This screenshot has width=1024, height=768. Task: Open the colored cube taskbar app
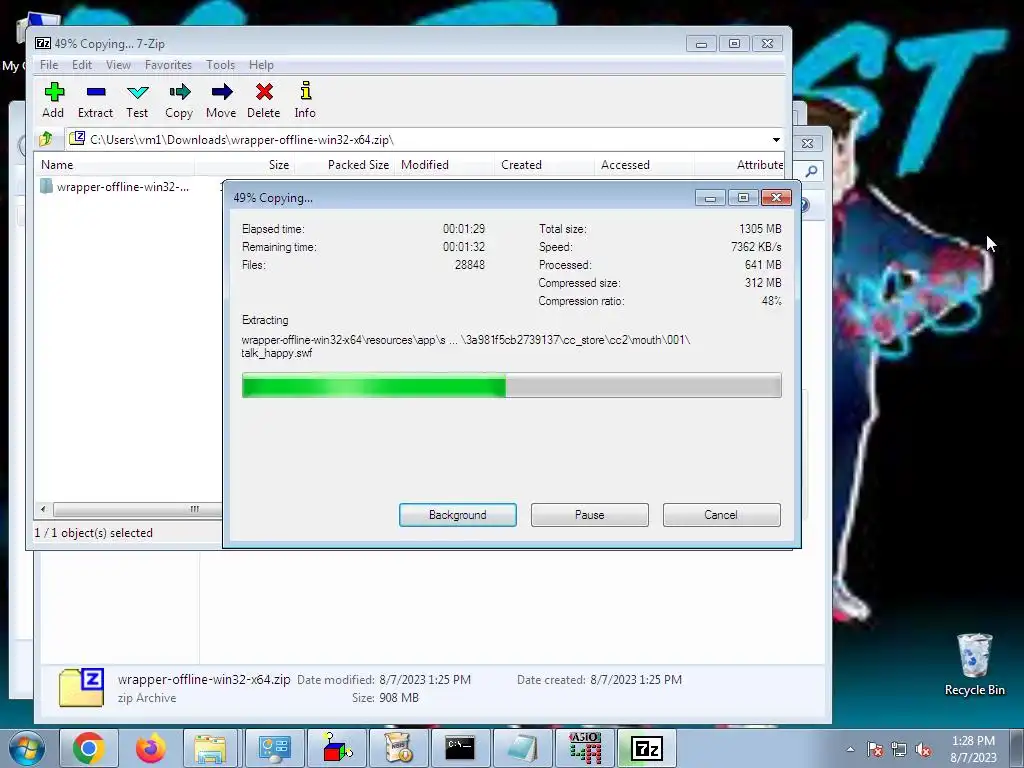tap(337, 748)
